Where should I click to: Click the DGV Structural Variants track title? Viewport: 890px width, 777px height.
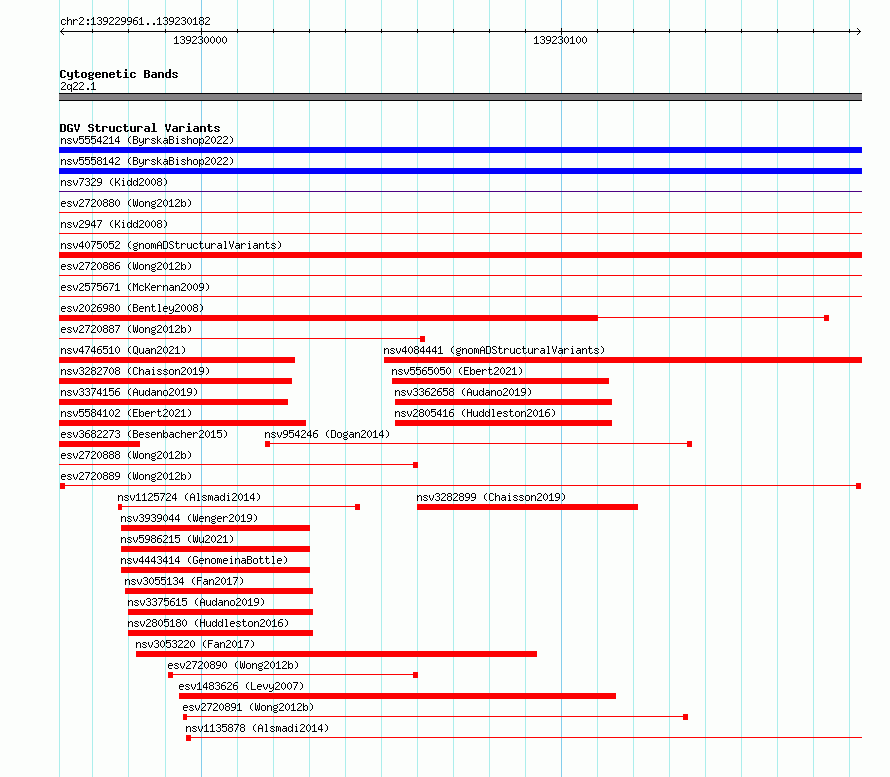point(140,128)
